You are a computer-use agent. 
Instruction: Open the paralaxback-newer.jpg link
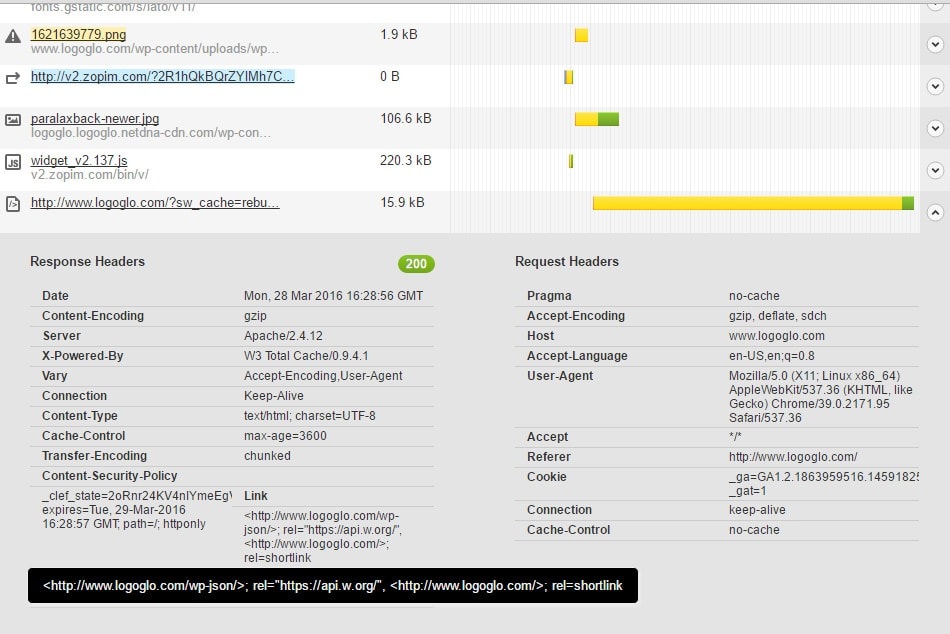point(94,119)
